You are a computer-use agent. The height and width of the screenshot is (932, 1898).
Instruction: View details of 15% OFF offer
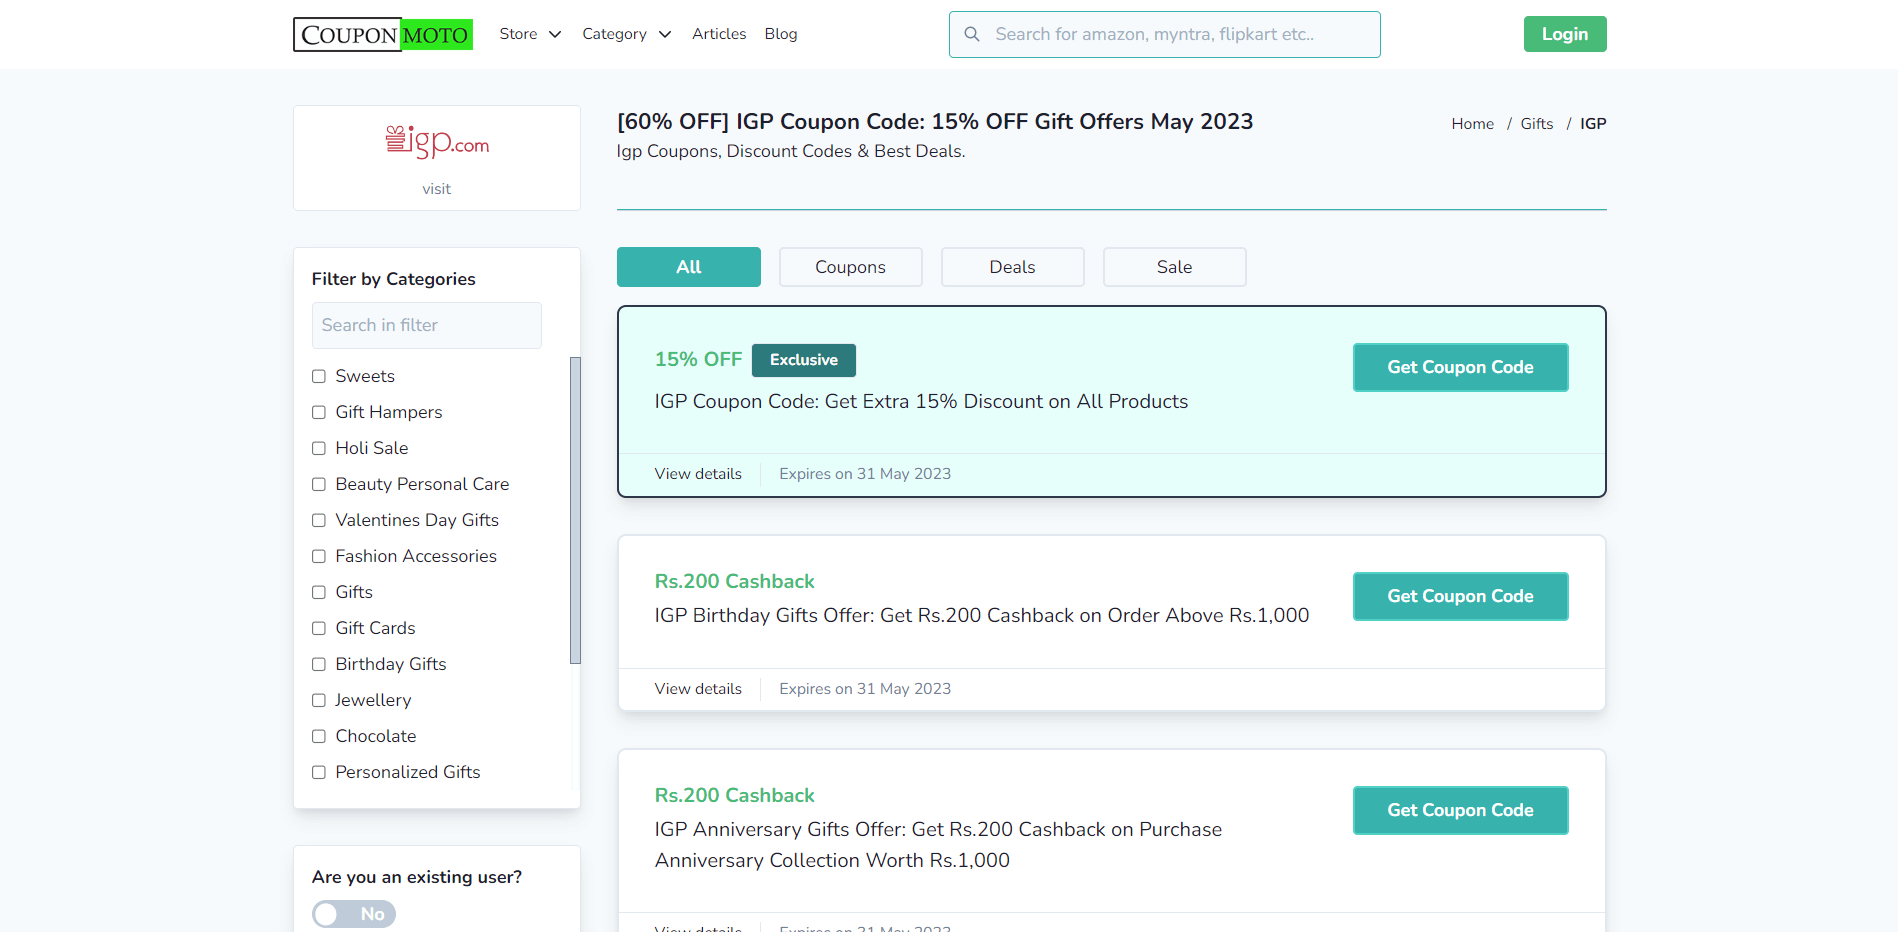[698, 474]
